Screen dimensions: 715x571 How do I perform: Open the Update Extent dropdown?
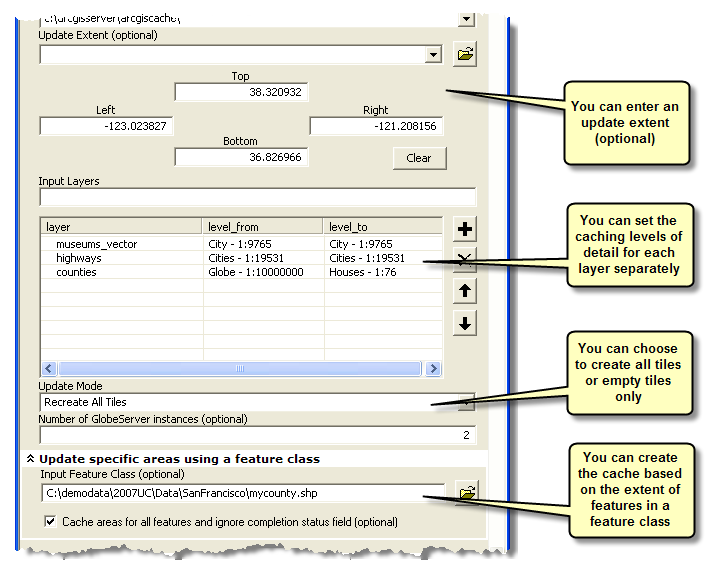pos(433,54)
